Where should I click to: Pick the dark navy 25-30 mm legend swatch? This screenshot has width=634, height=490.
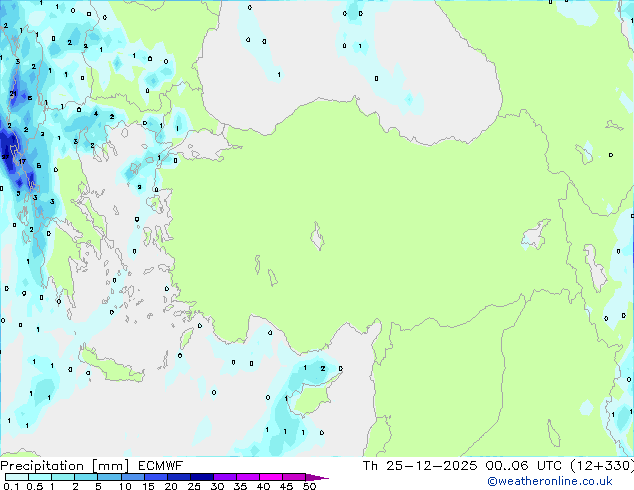click(202, 477)
